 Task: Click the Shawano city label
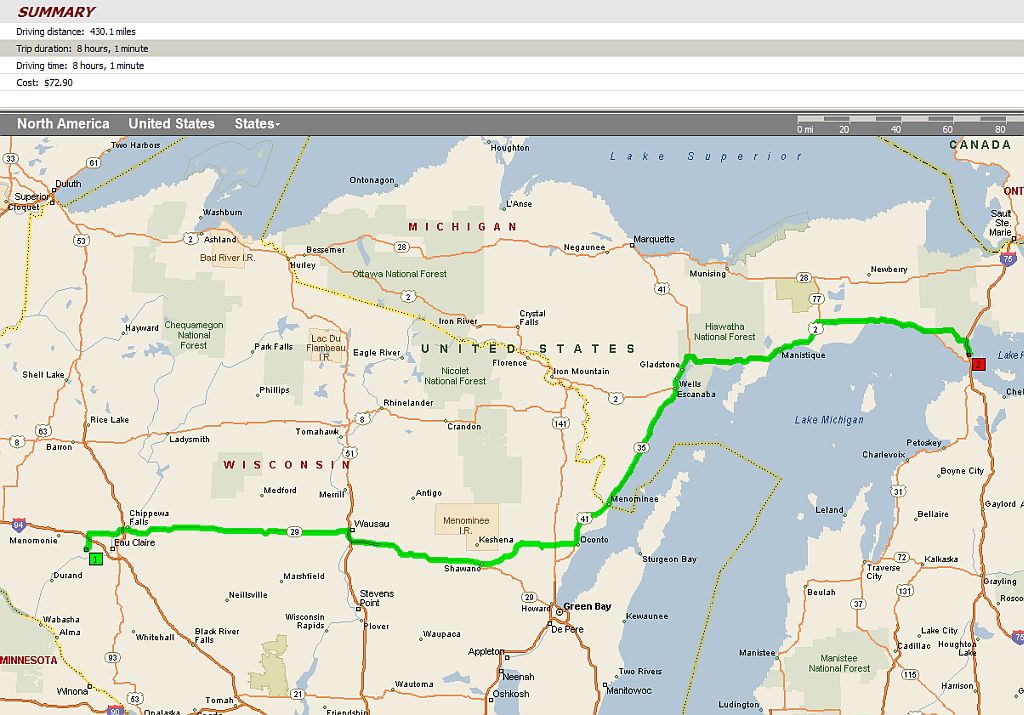pyautogui.click(x=462, y=569)
